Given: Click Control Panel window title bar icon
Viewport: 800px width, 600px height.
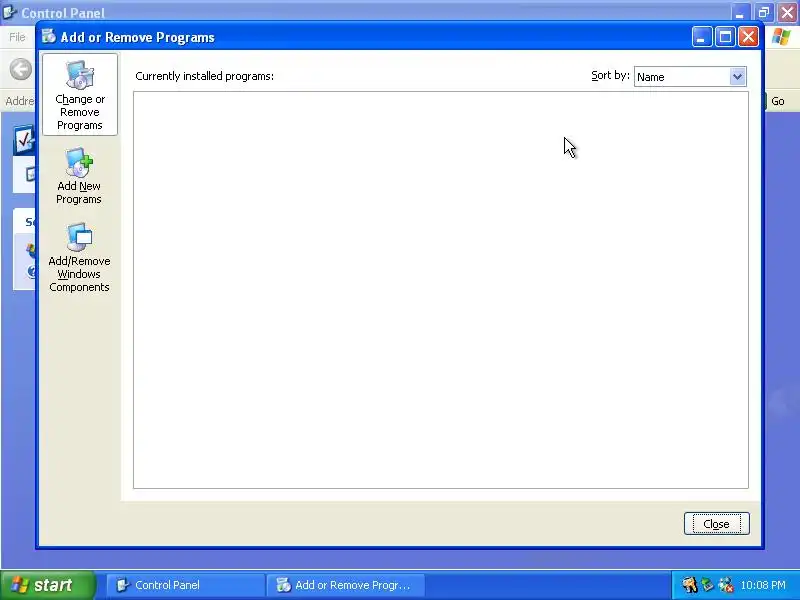Looking at the screenshot, I should click(9, 11).
